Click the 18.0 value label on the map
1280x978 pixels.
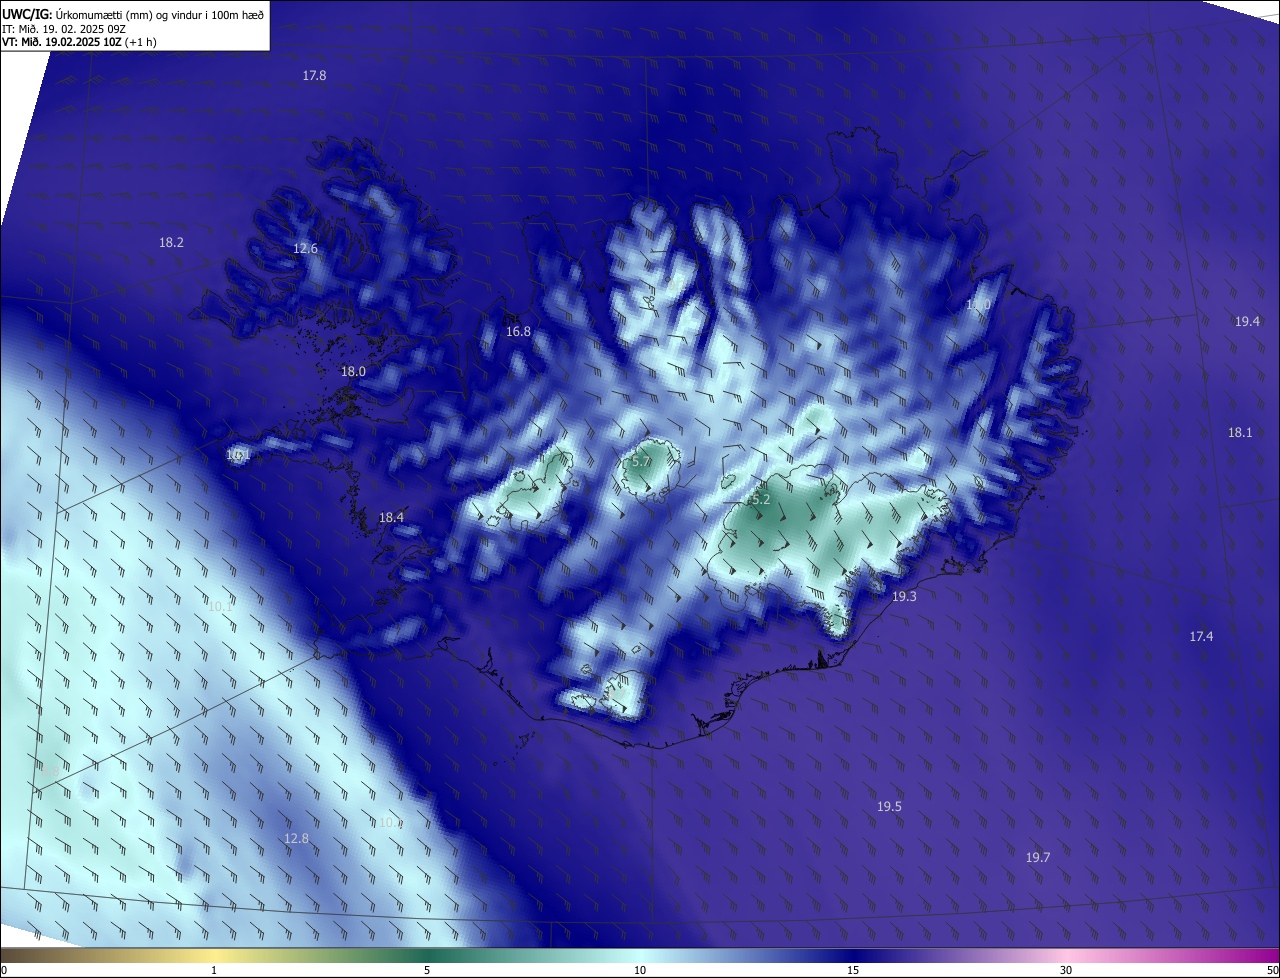pyautogui.click(x=353, y=372)
